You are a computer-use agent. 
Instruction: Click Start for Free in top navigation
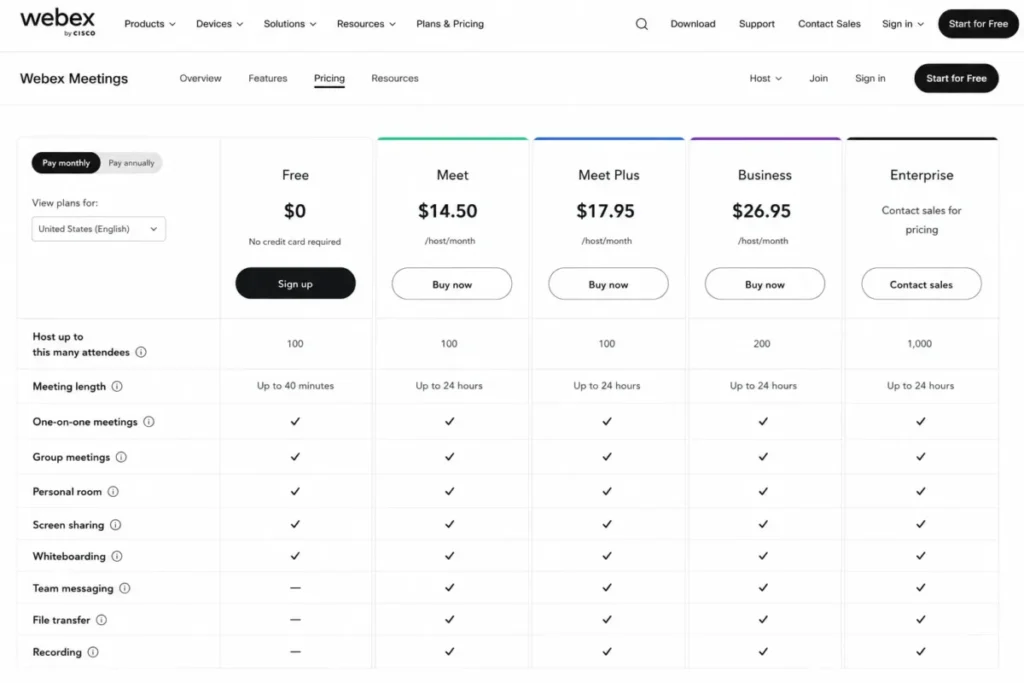978,24
